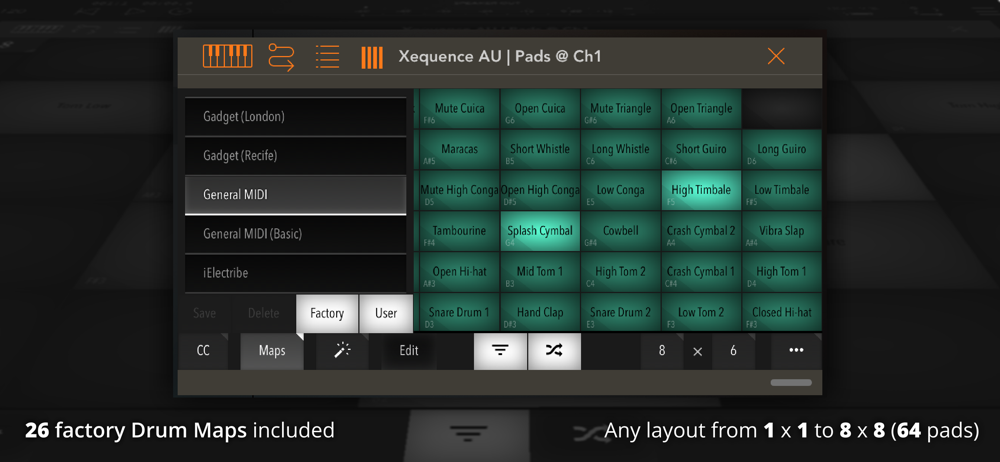1000x462 pixels.
Task: Open the list view icon
Action: click(x=327, y=57)
